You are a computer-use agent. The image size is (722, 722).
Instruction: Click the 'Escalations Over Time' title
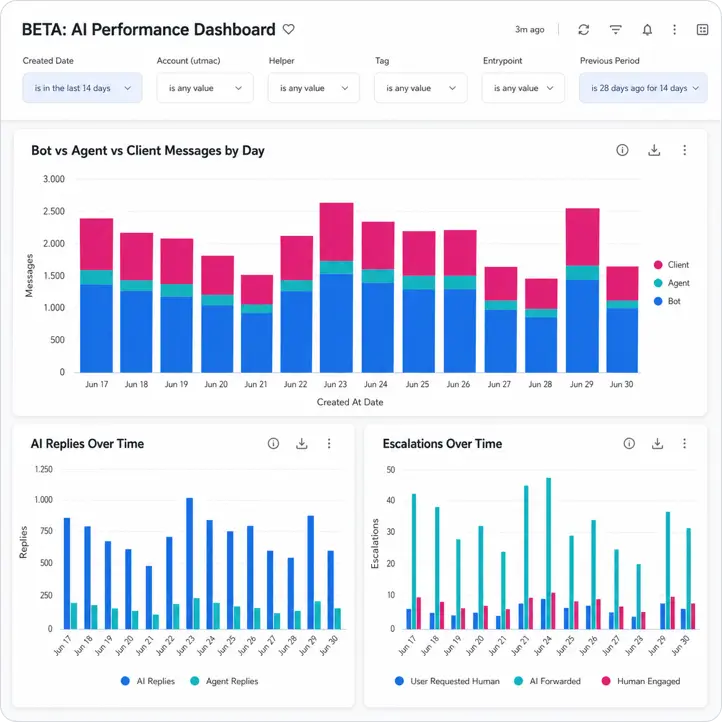pyautogui.click(x=442, y=443)
